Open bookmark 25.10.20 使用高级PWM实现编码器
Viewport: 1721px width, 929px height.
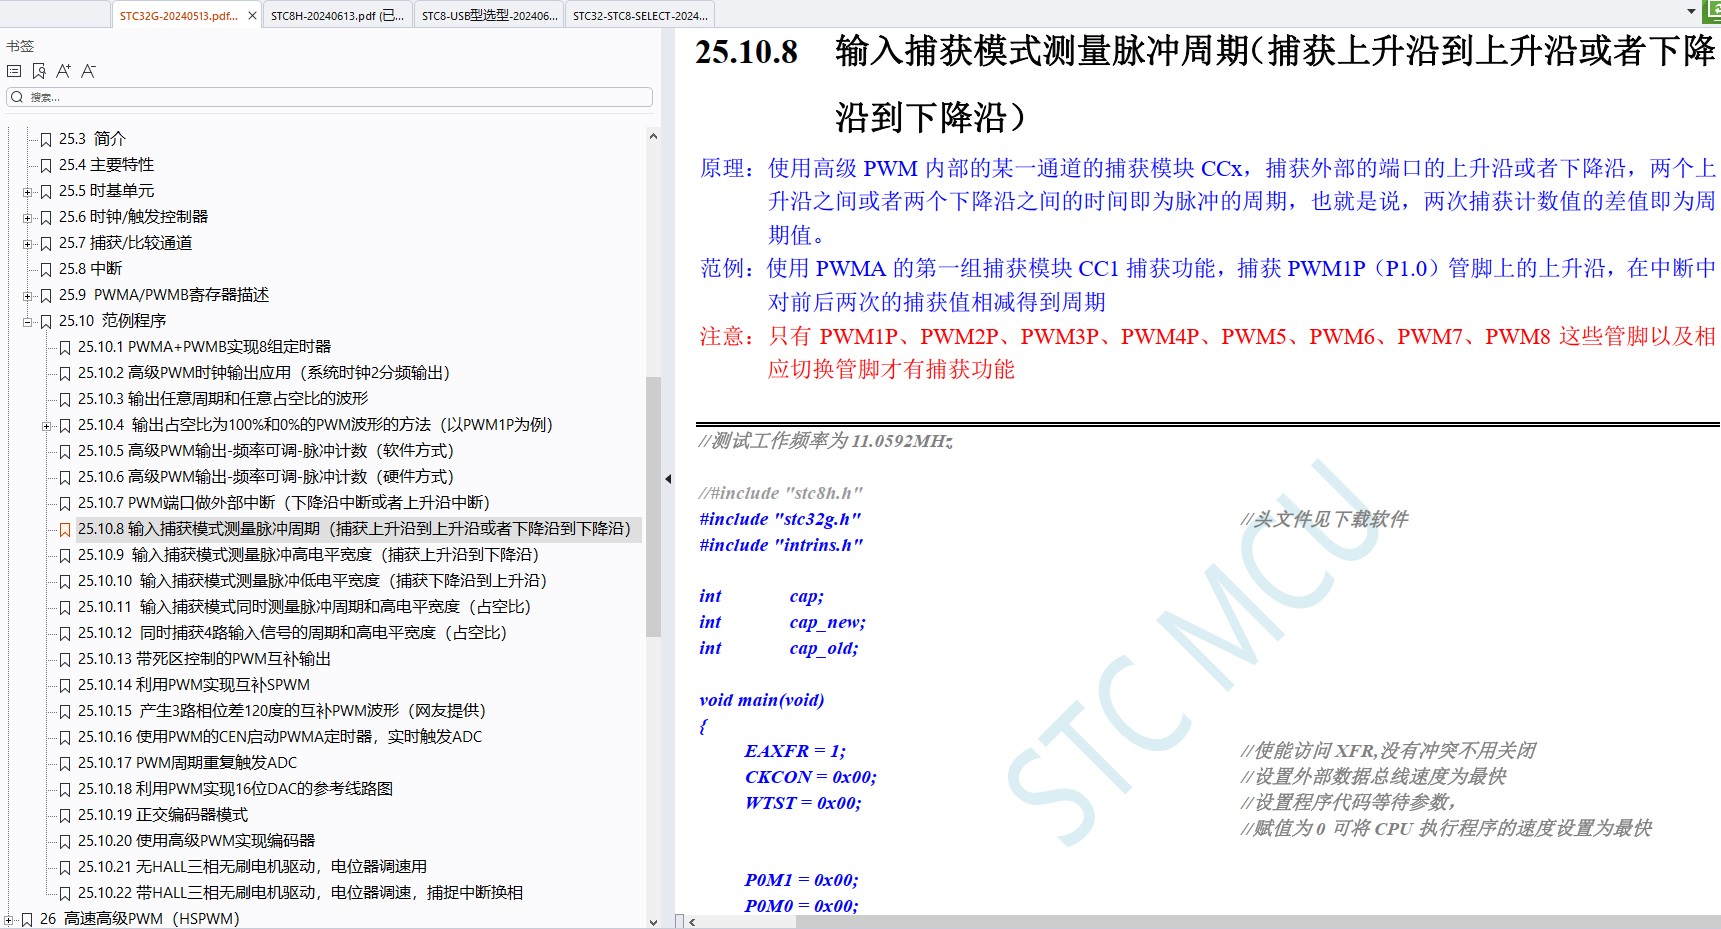(x=196, y=841)
